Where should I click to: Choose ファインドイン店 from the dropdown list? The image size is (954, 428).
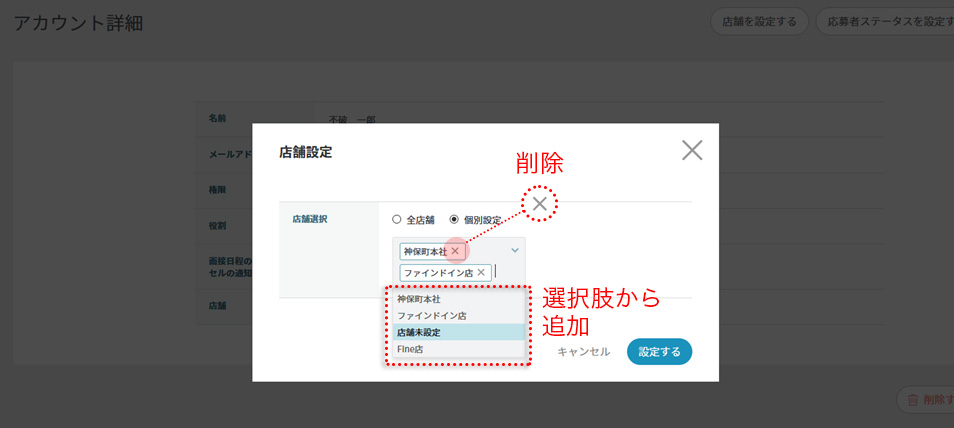click(x=431, y=316)
